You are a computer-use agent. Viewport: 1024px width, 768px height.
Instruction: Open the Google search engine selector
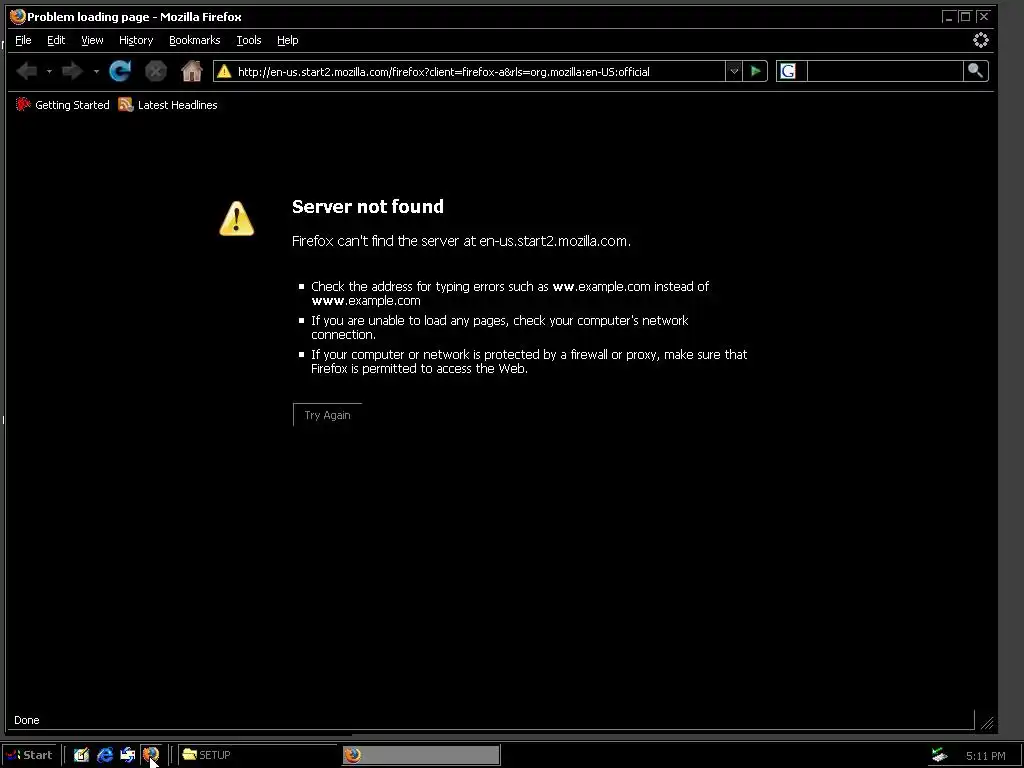coord(790,71)
